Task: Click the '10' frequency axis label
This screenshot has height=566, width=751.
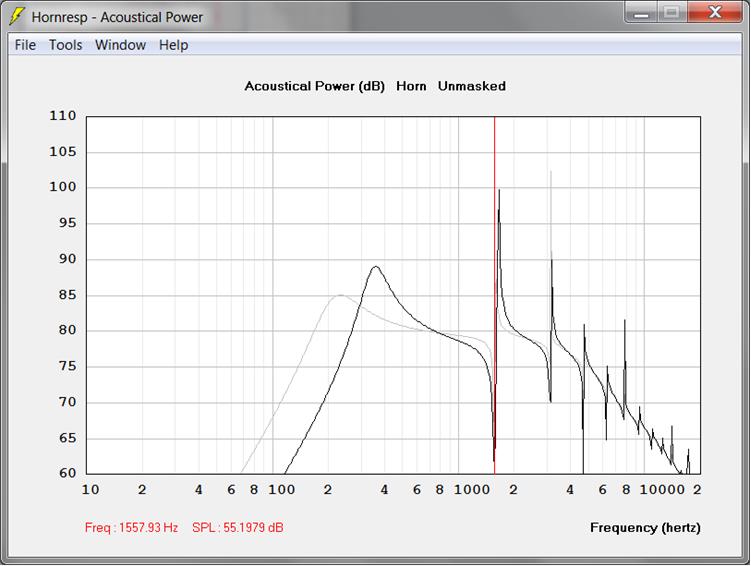Action: tap(91, 489)
